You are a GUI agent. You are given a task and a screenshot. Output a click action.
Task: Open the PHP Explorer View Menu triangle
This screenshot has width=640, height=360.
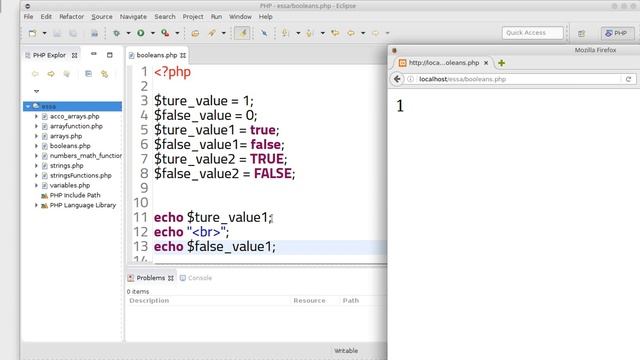(x=36, y=91)
